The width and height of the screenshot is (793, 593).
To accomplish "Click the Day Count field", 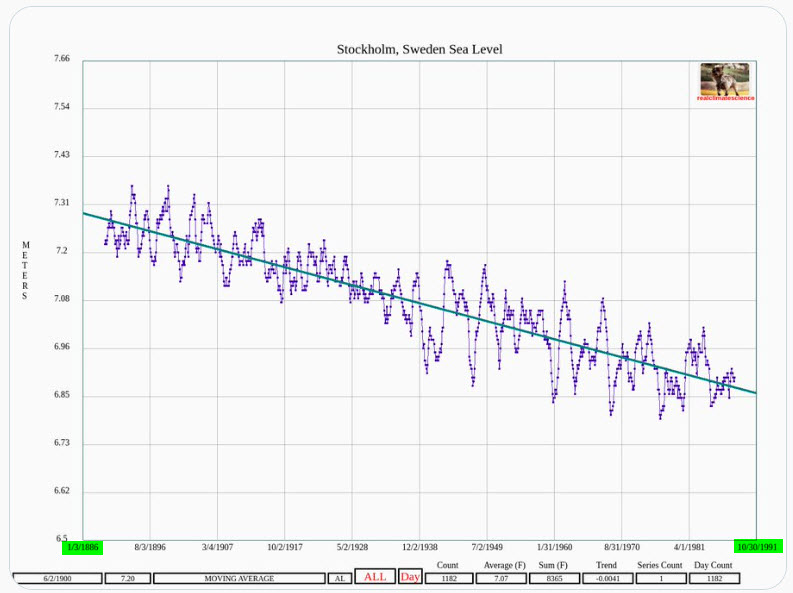I will pyautogui.click(x=714, y=578).
